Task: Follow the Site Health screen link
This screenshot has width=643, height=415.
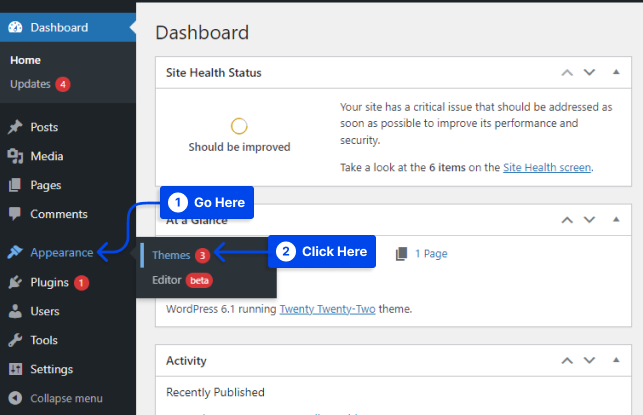Action: (547, 167)
